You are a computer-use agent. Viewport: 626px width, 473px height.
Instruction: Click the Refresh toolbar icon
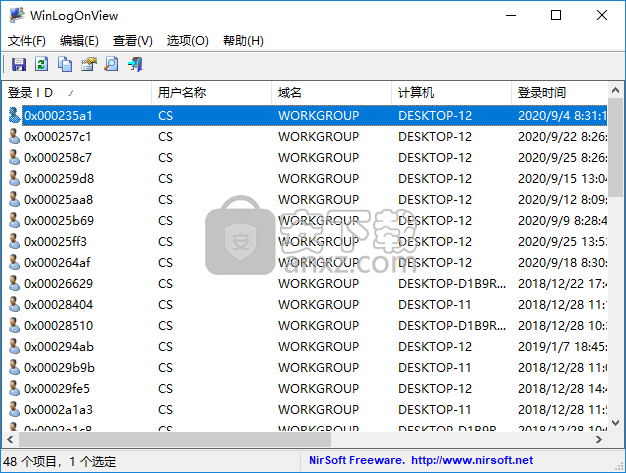pyautogui.click(x=42, y=64)
